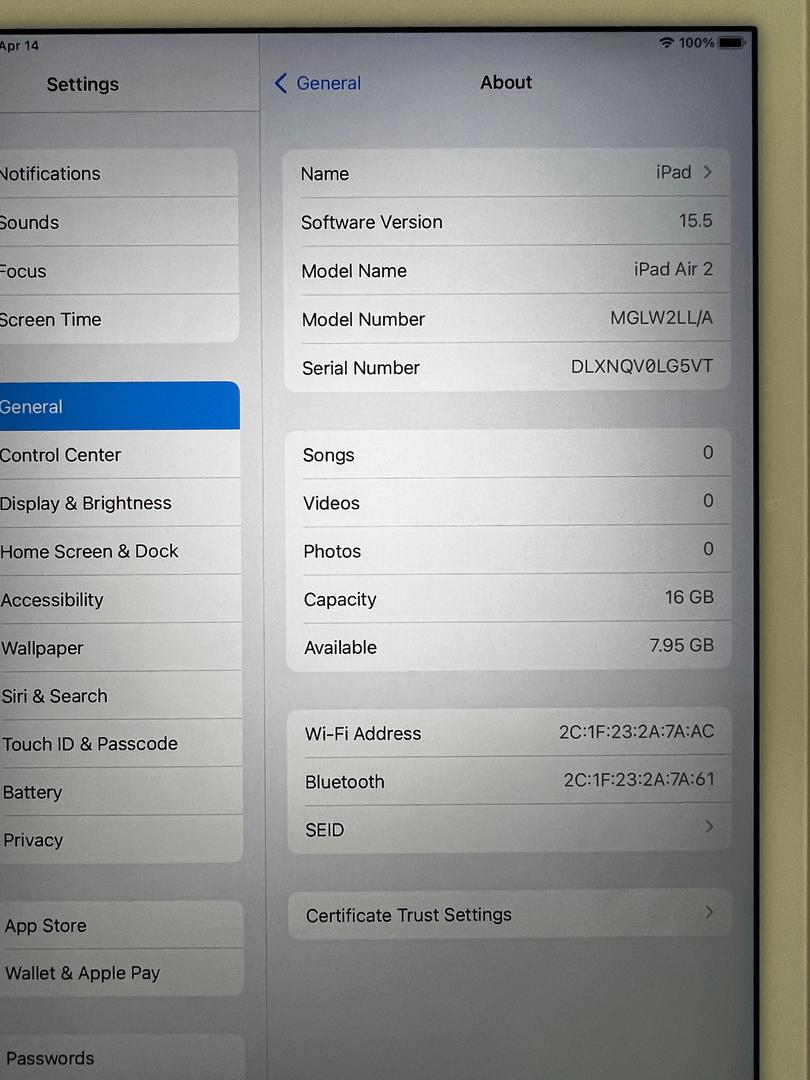
Task: Open Sounds settings
Action: tap(118, 222)
